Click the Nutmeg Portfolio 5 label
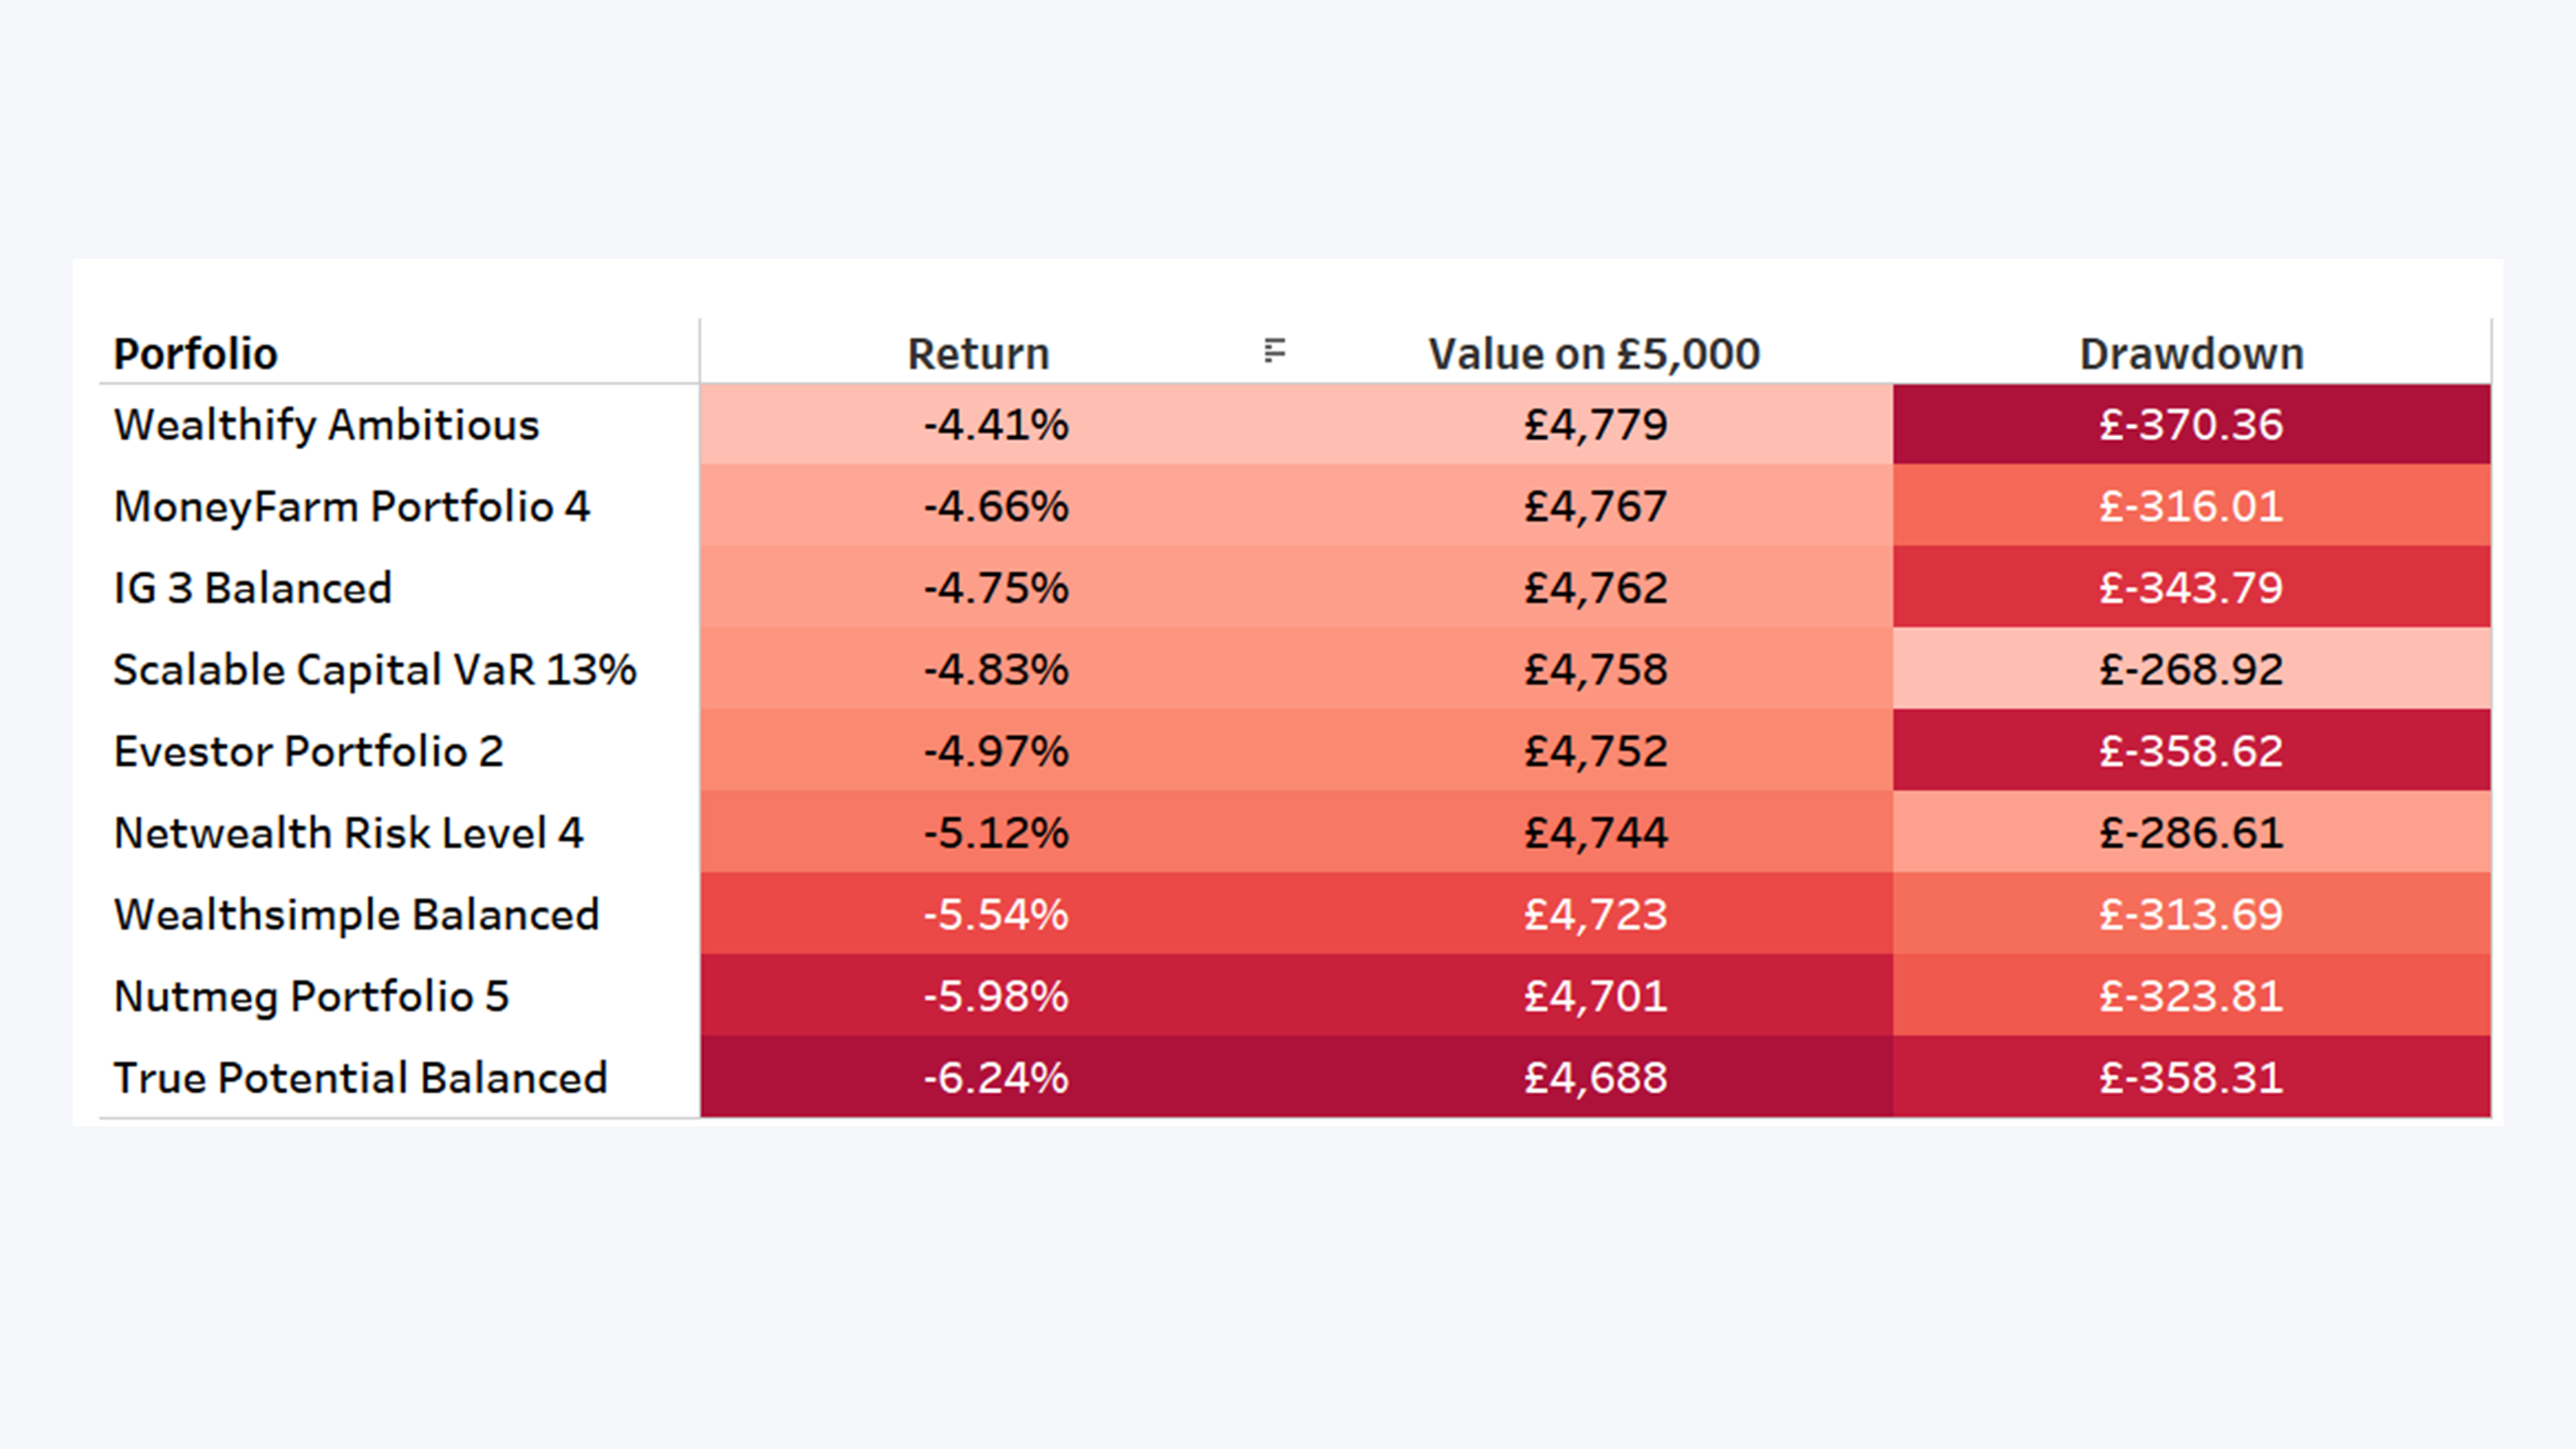This screenshot has width=2576, height=1449. [312, 996]
